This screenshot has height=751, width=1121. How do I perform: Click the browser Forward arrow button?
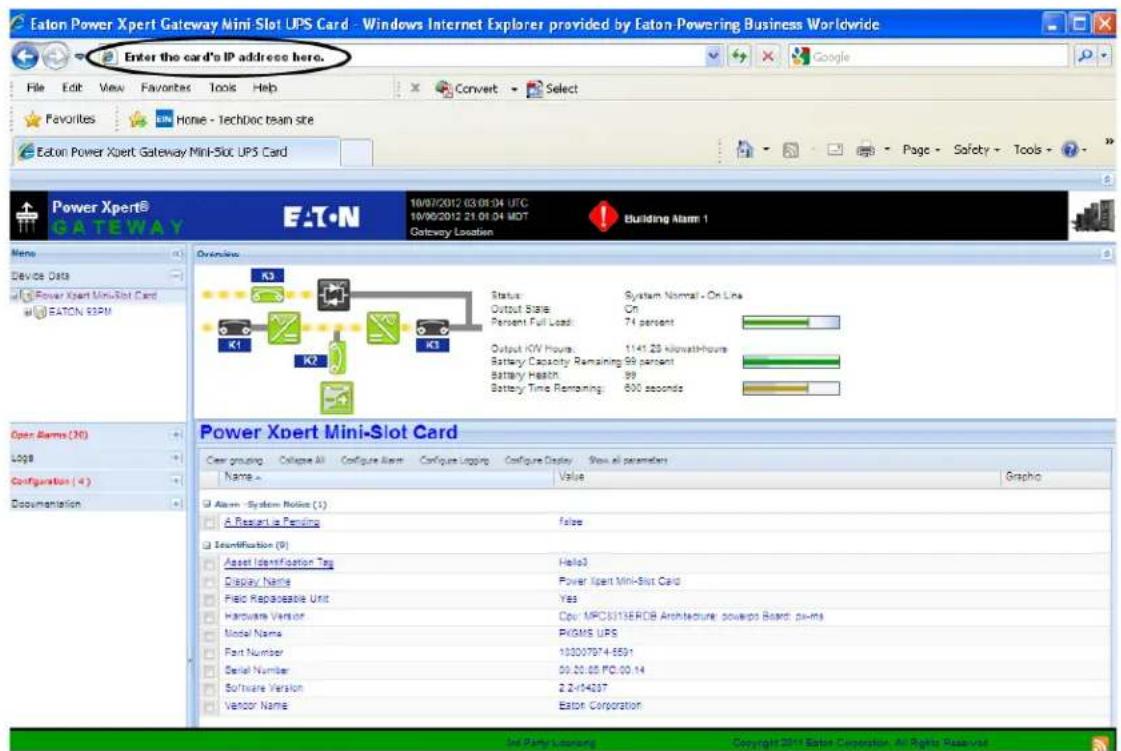click(56, 57)
